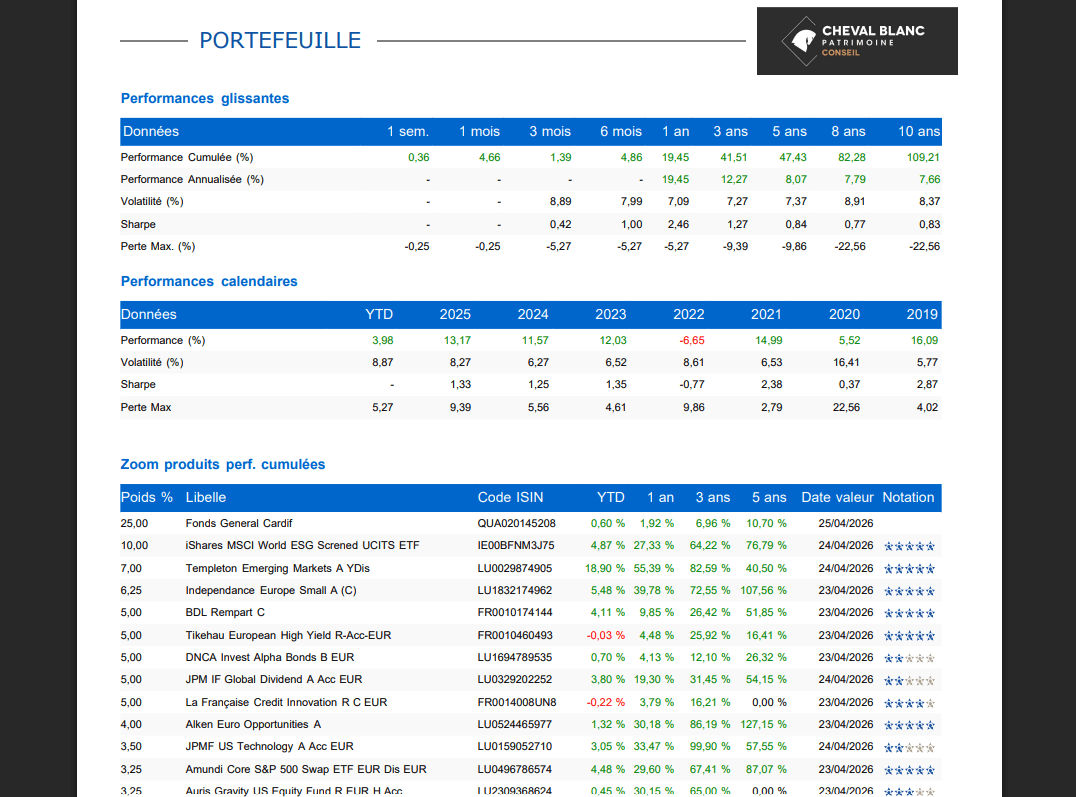Click iShares MSCI World ESG Screned UCITS ETF
Image resolution: width=1076 pixels, height=797 pixels.
point(302,545)
